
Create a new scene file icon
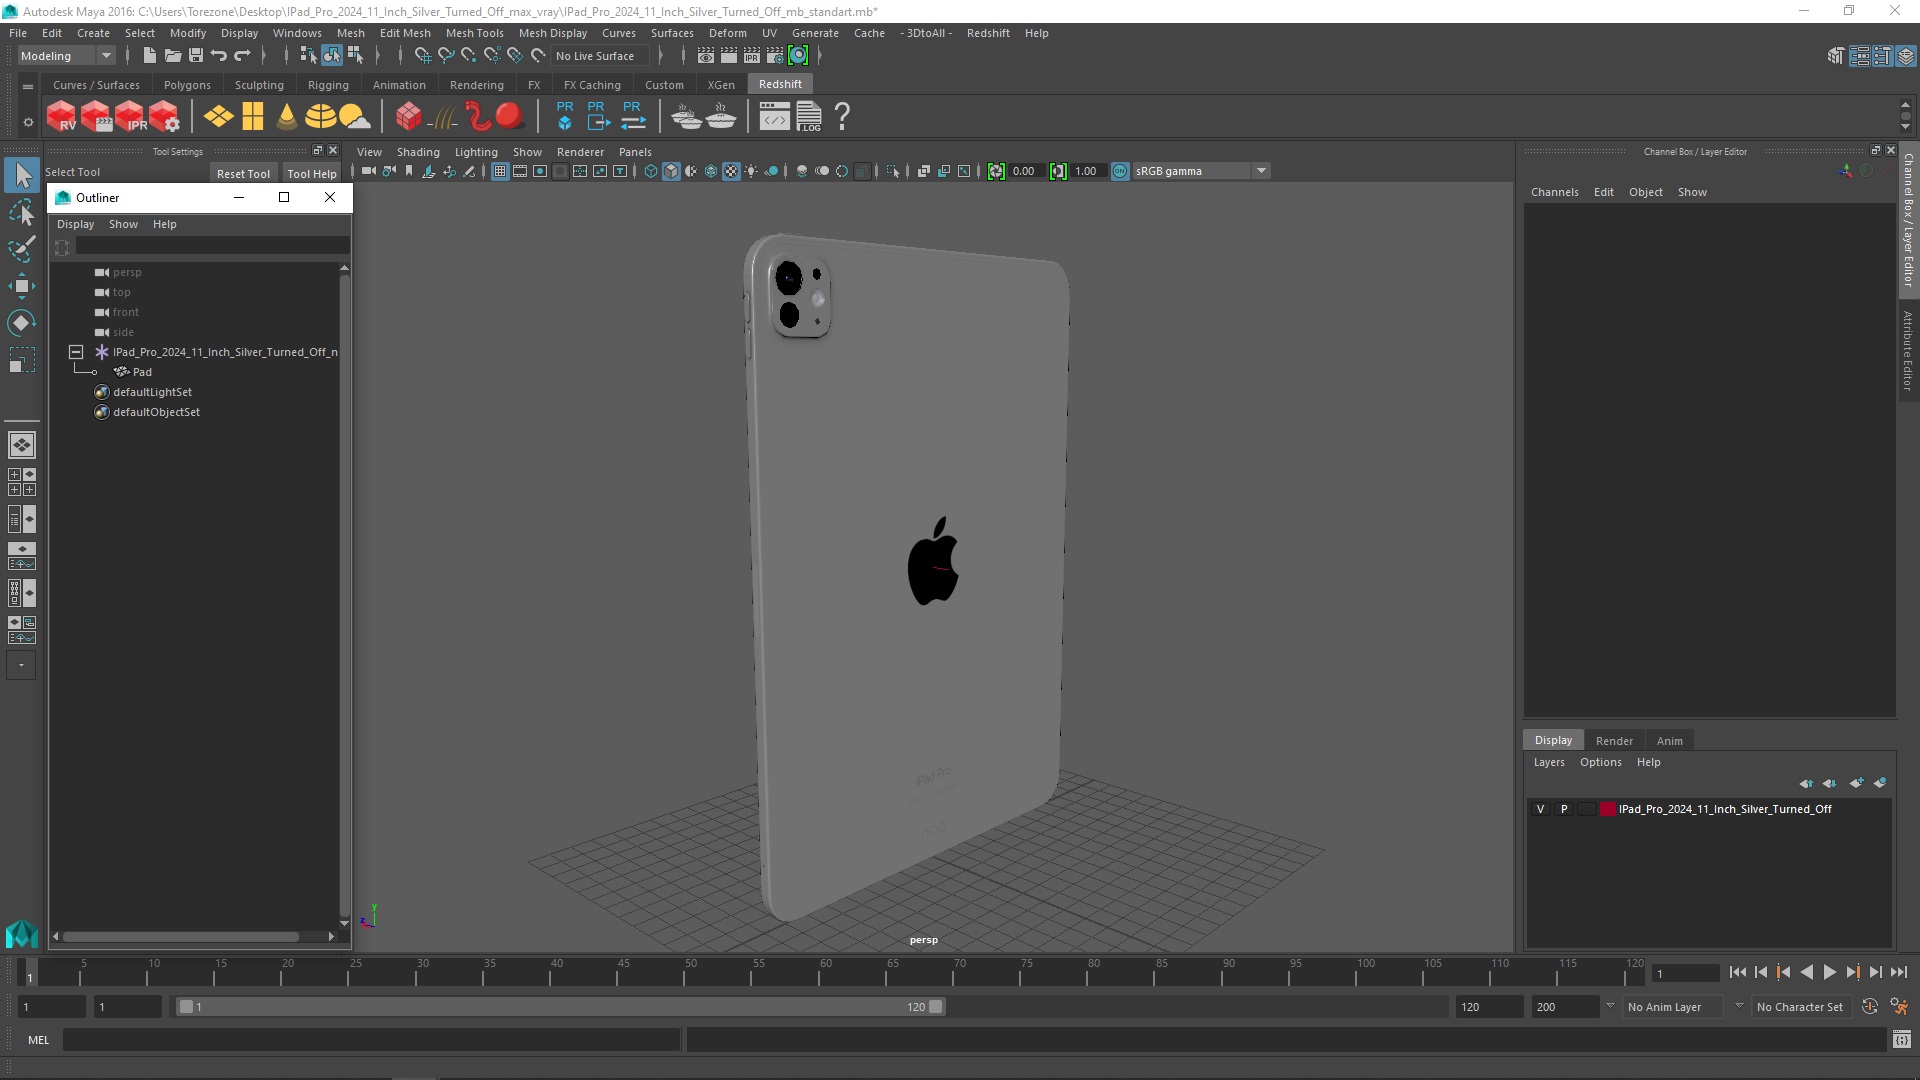[150, 56]
